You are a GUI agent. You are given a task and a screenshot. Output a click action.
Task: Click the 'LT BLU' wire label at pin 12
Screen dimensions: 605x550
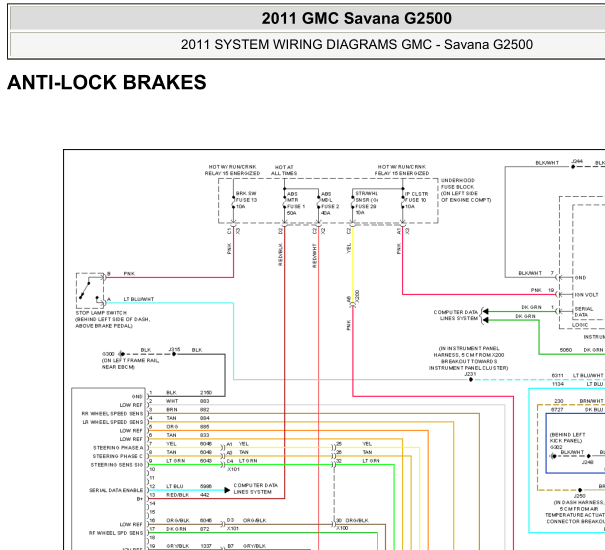175,486
